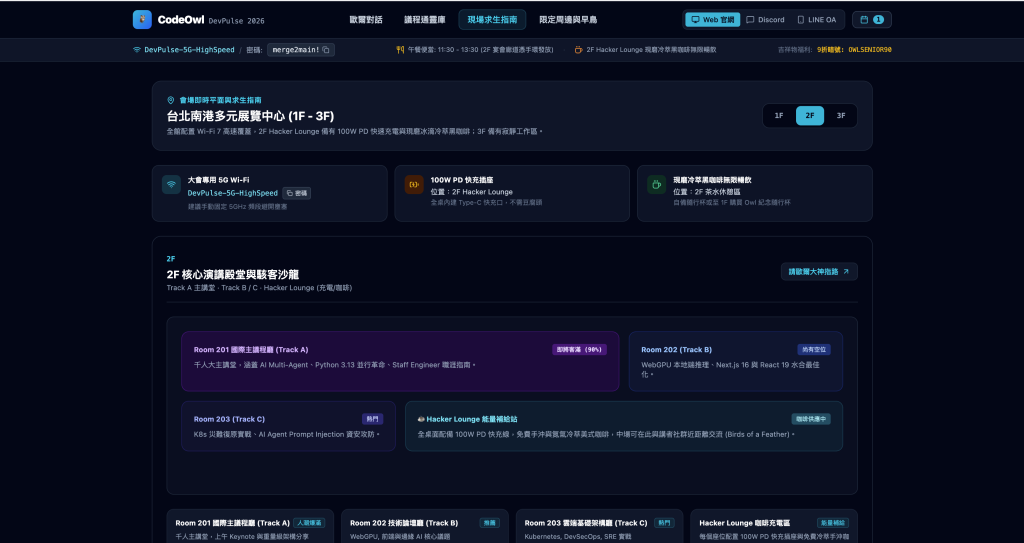Open the shopping cart with badge 1

[x=871, y=20]
